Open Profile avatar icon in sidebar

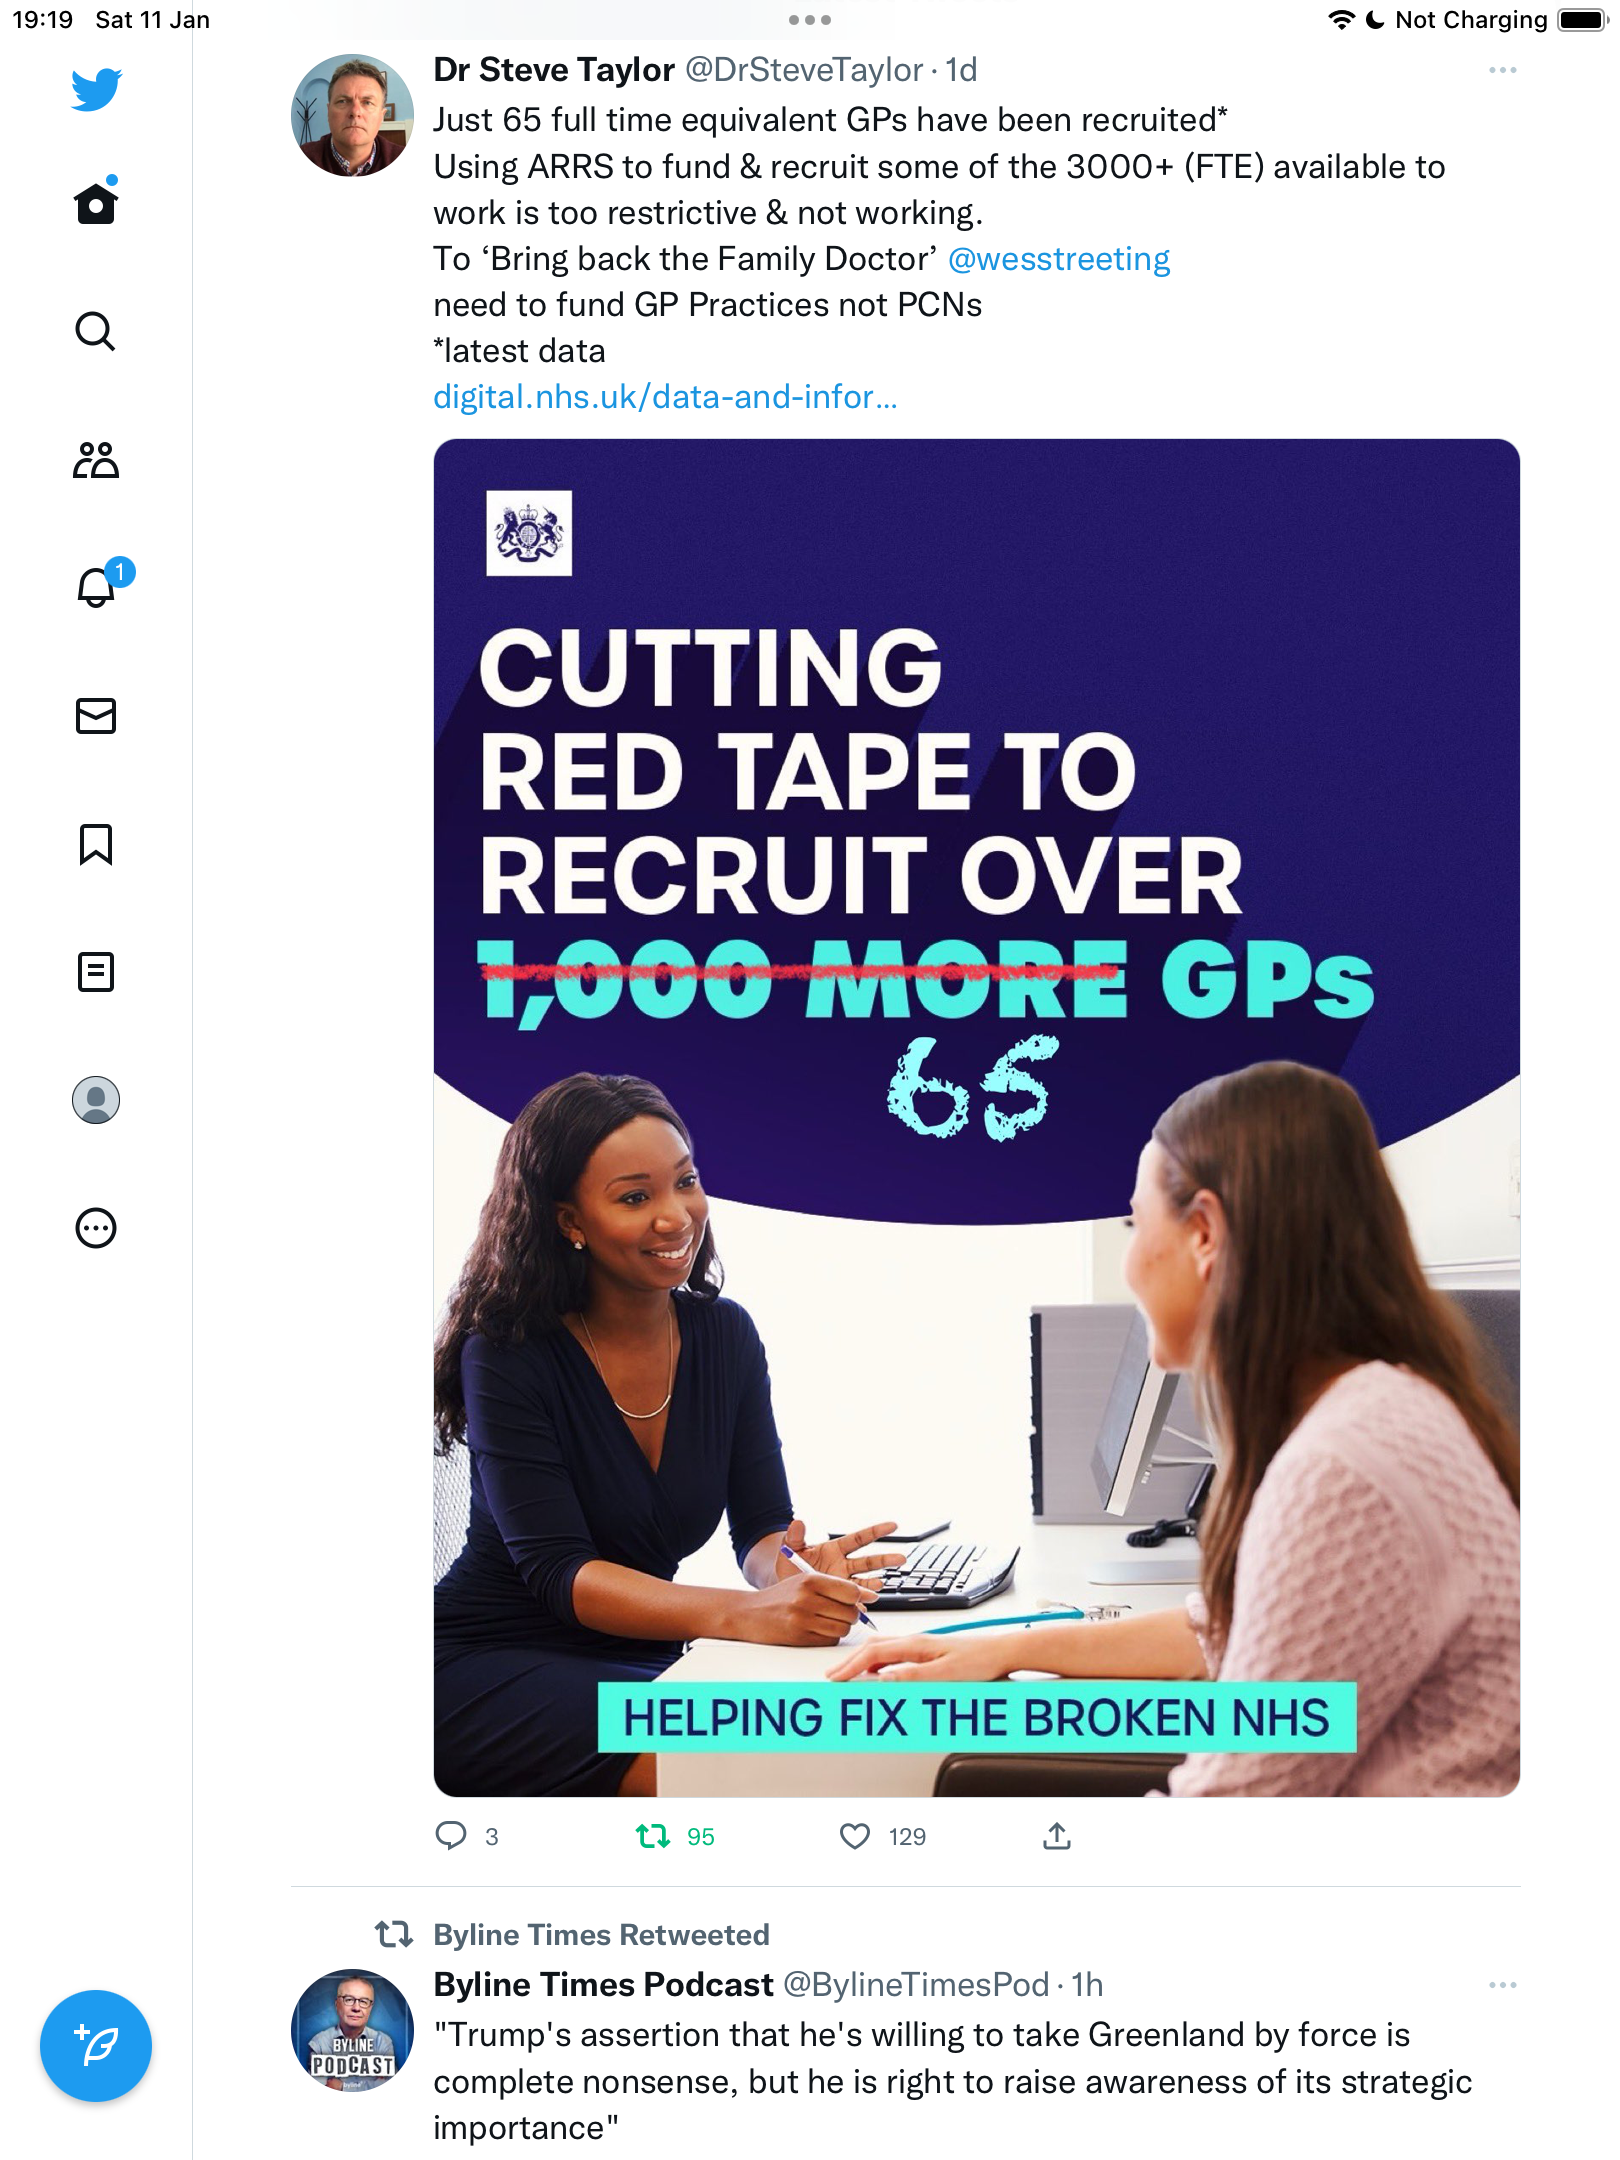96,1100
